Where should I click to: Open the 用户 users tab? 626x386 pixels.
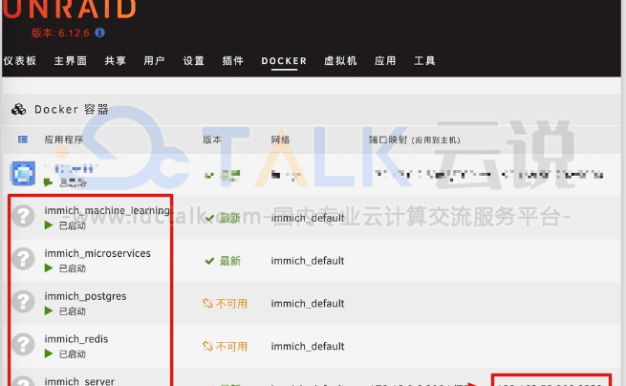coord(154,61)
